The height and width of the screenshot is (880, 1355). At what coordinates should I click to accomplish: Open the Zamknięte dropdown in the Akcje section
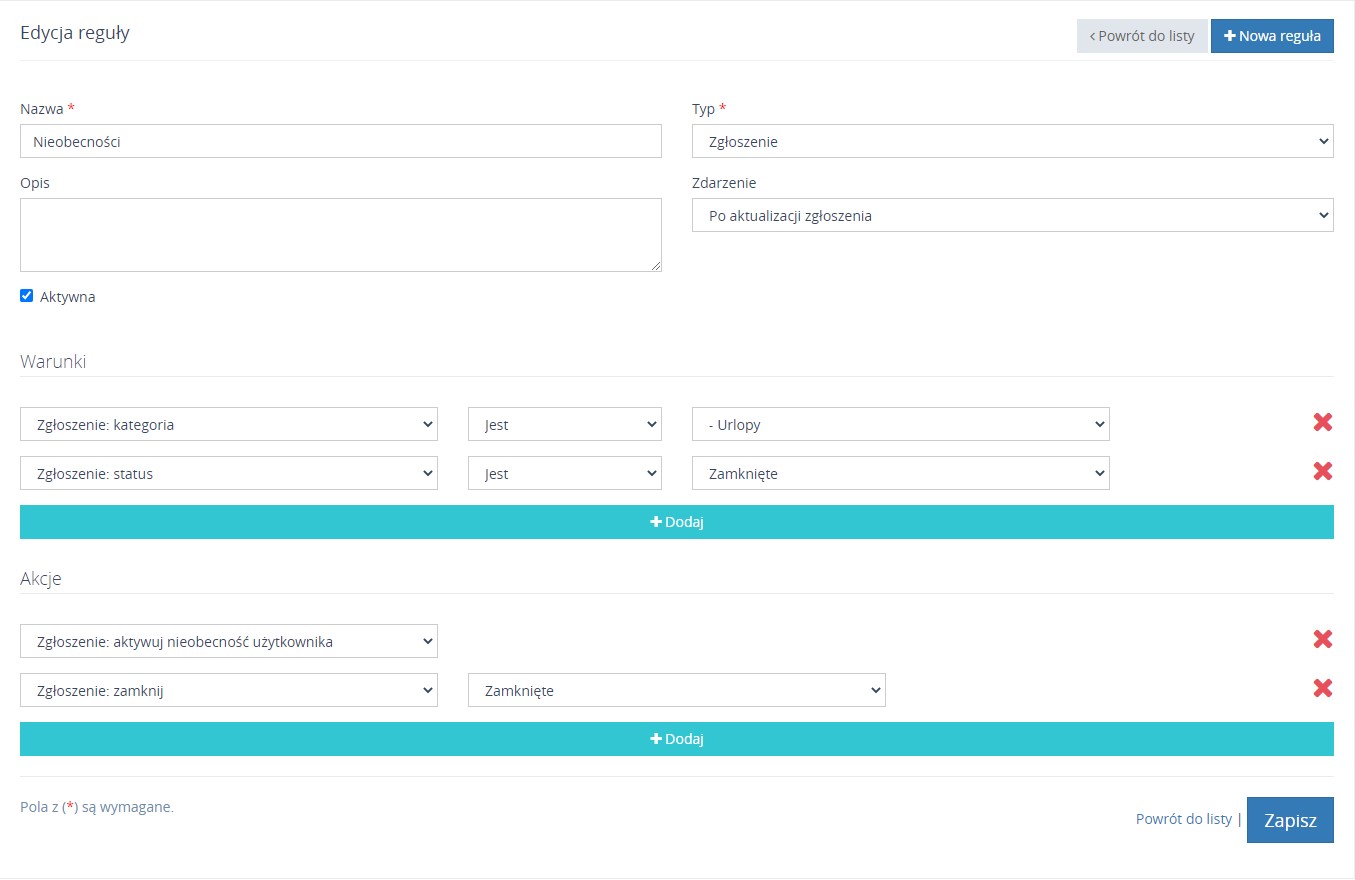(676, 691)
